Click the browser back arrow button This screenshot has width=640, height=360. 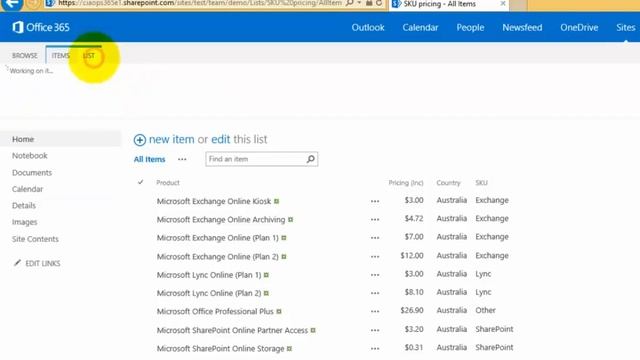click(x=12, y=4)
